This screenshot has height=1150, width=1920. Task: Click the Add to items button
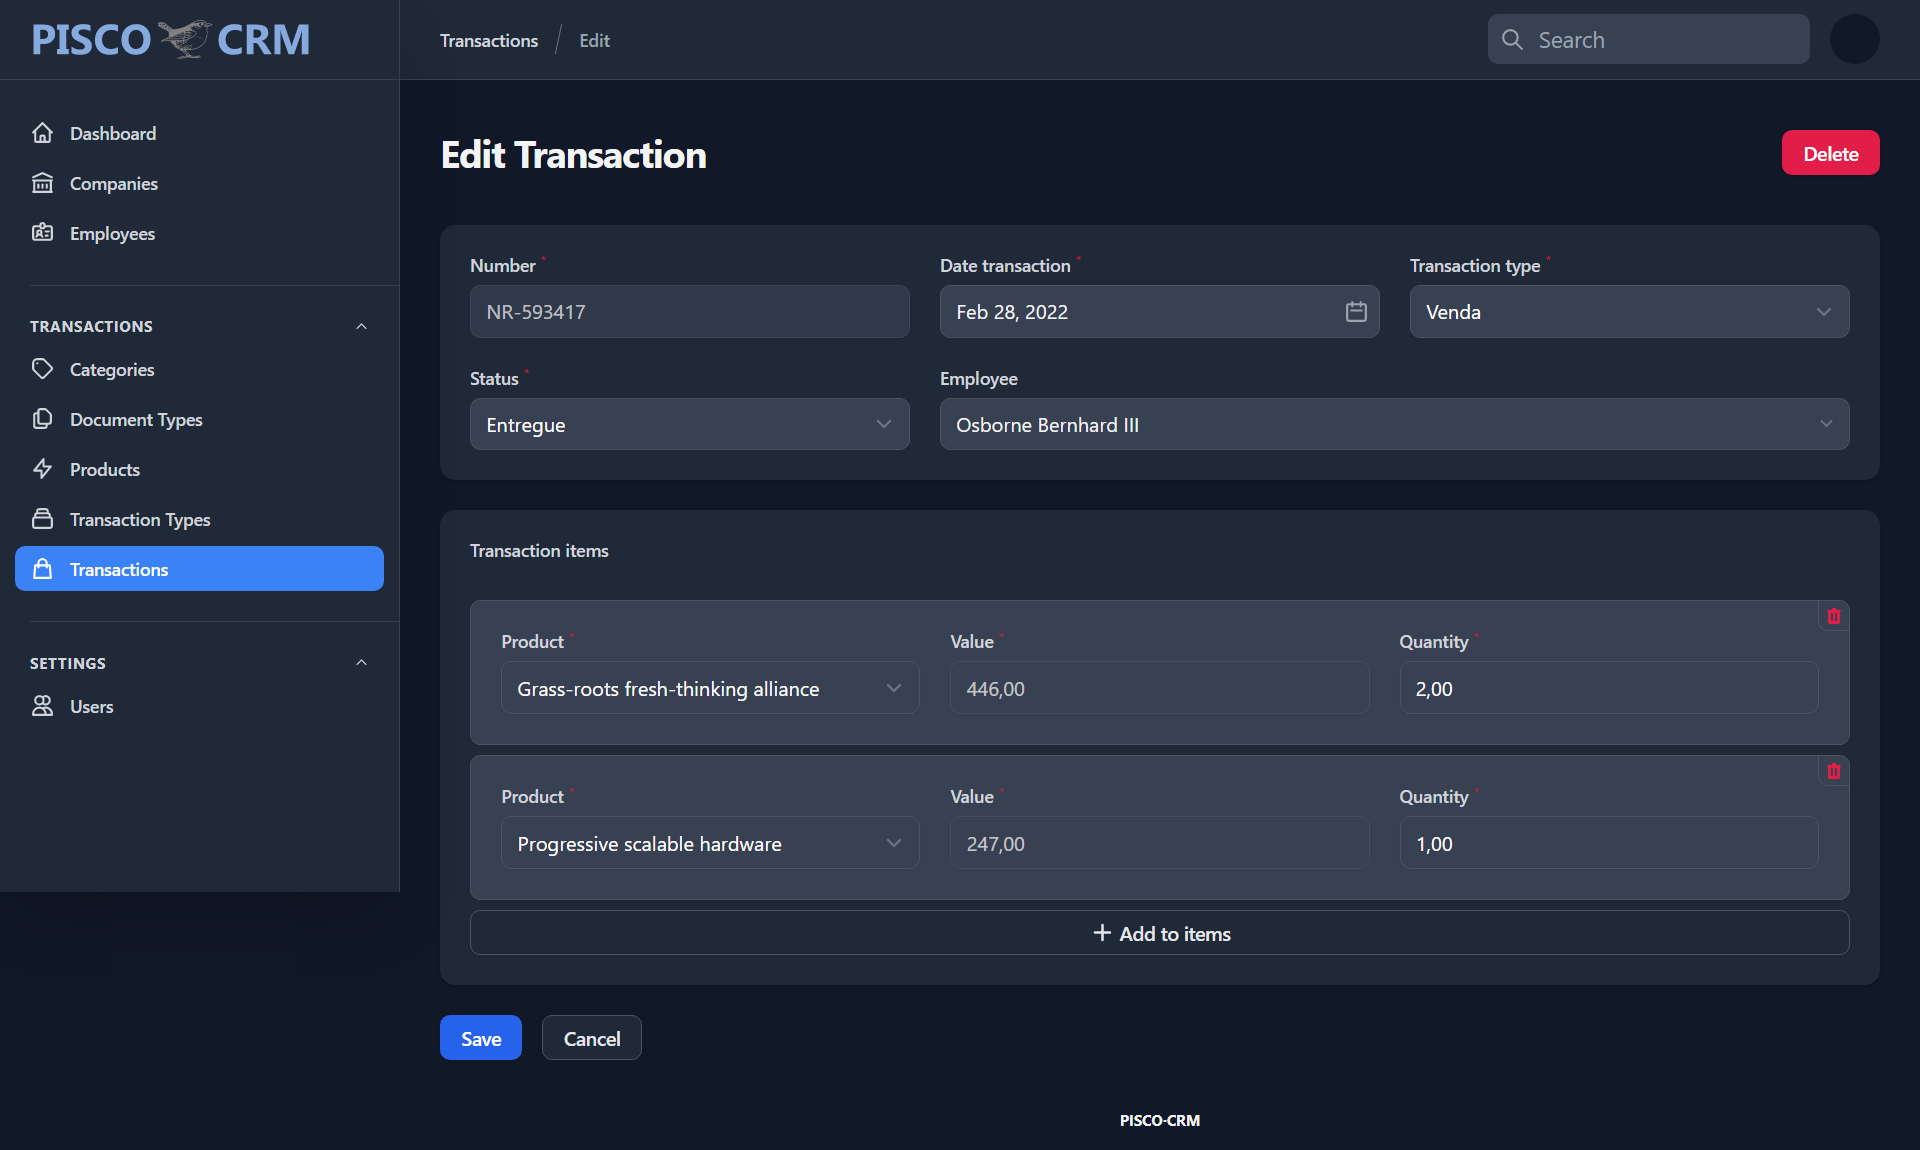pos(1159,932)
